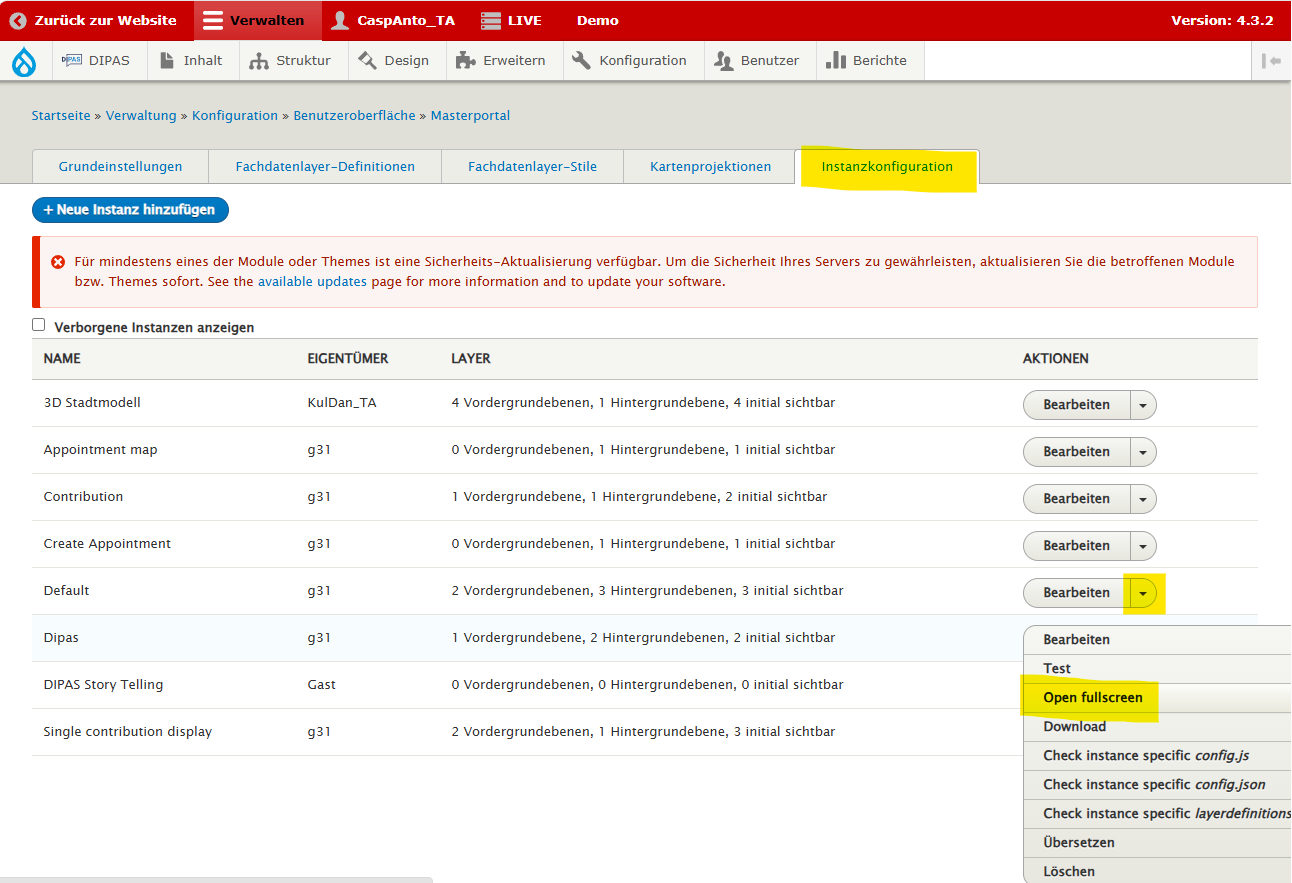Screen dimensions: 1292x883
Task: Click the toolbar orientation toggle icon
Action: [x=1272, y=61]
